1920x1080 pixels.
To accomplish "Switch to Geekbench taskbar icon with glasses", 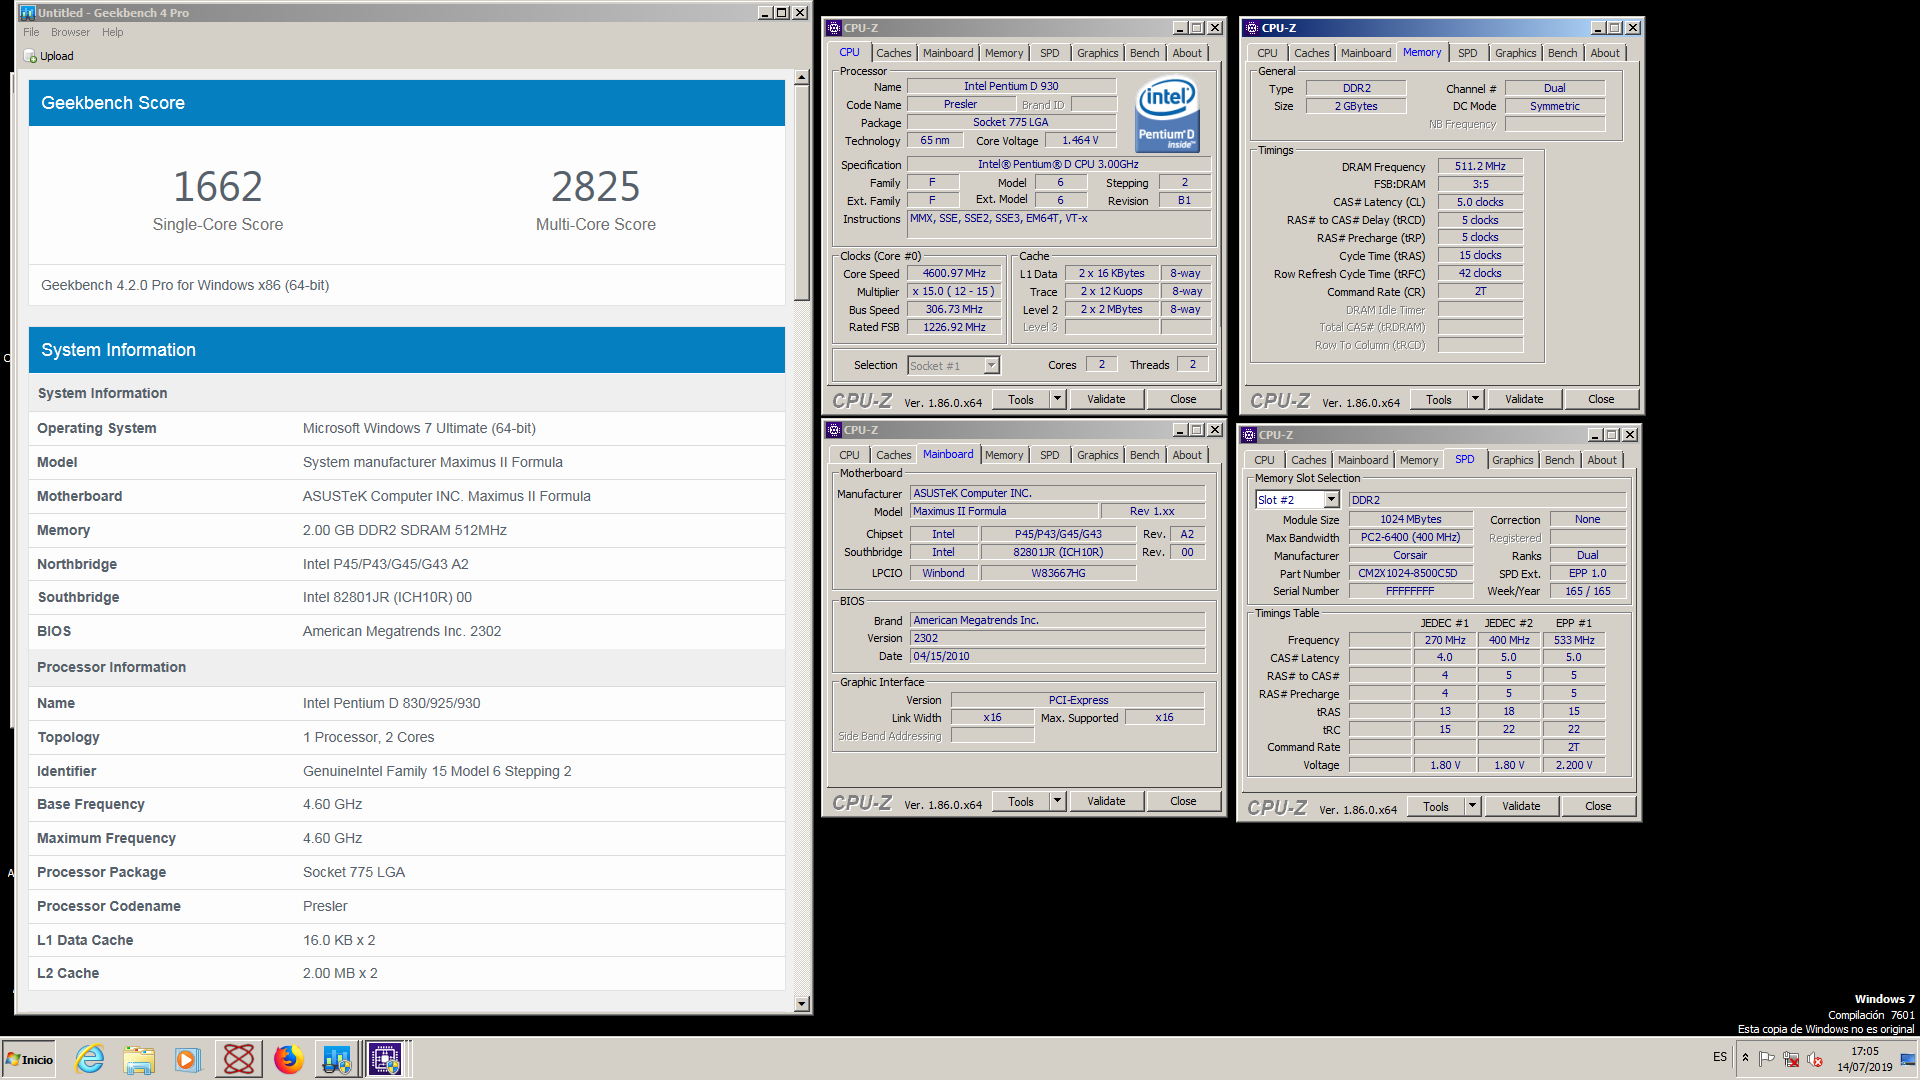I will point(337,1059).
